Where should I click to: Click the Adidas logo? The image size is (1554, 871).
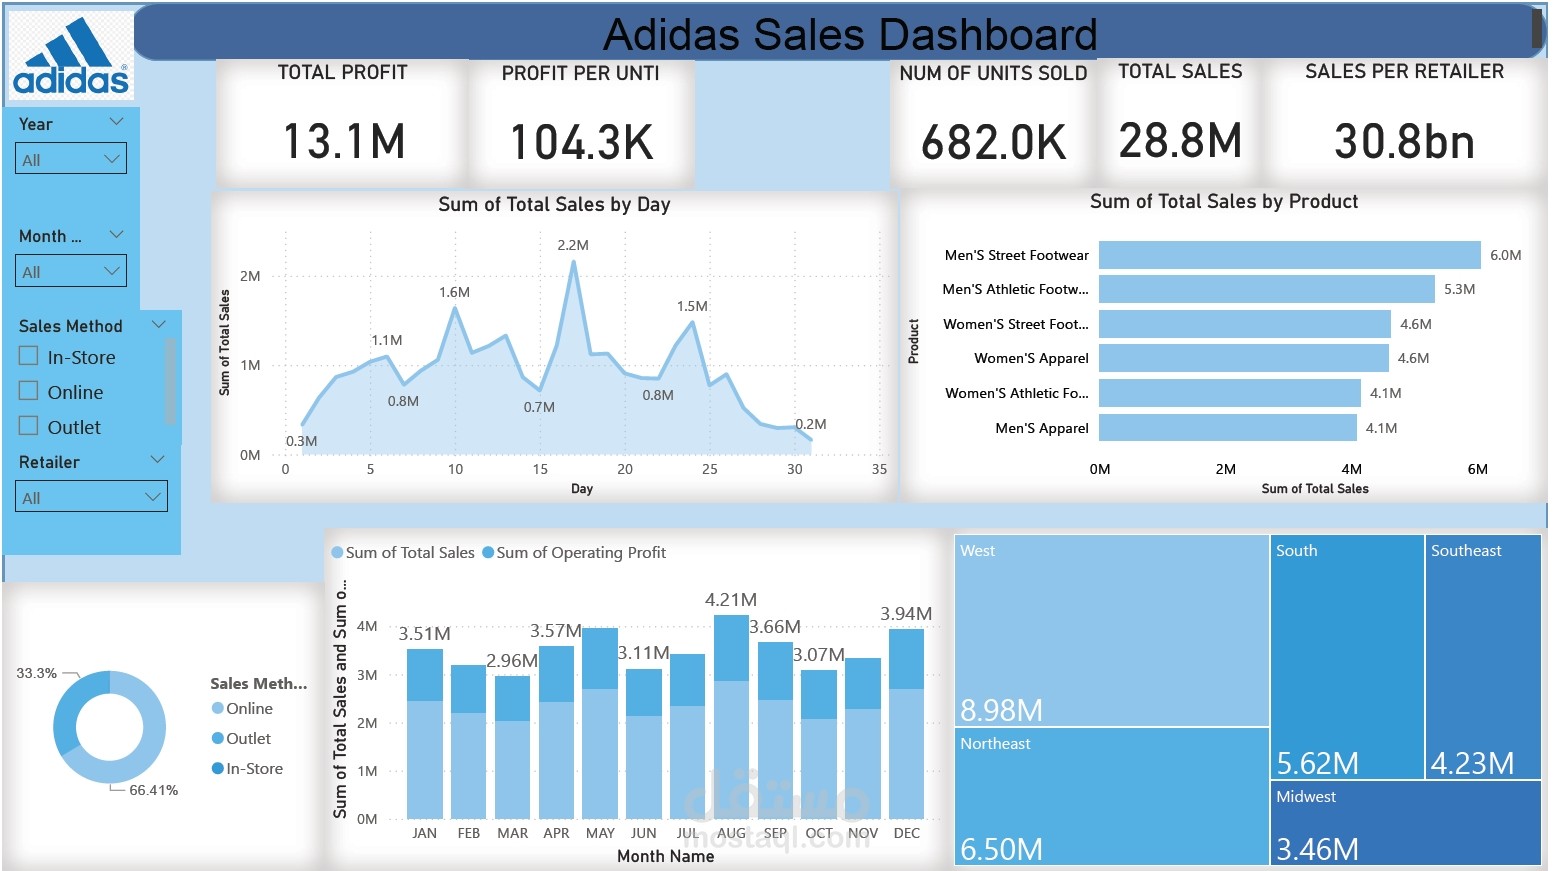[70, 55]
